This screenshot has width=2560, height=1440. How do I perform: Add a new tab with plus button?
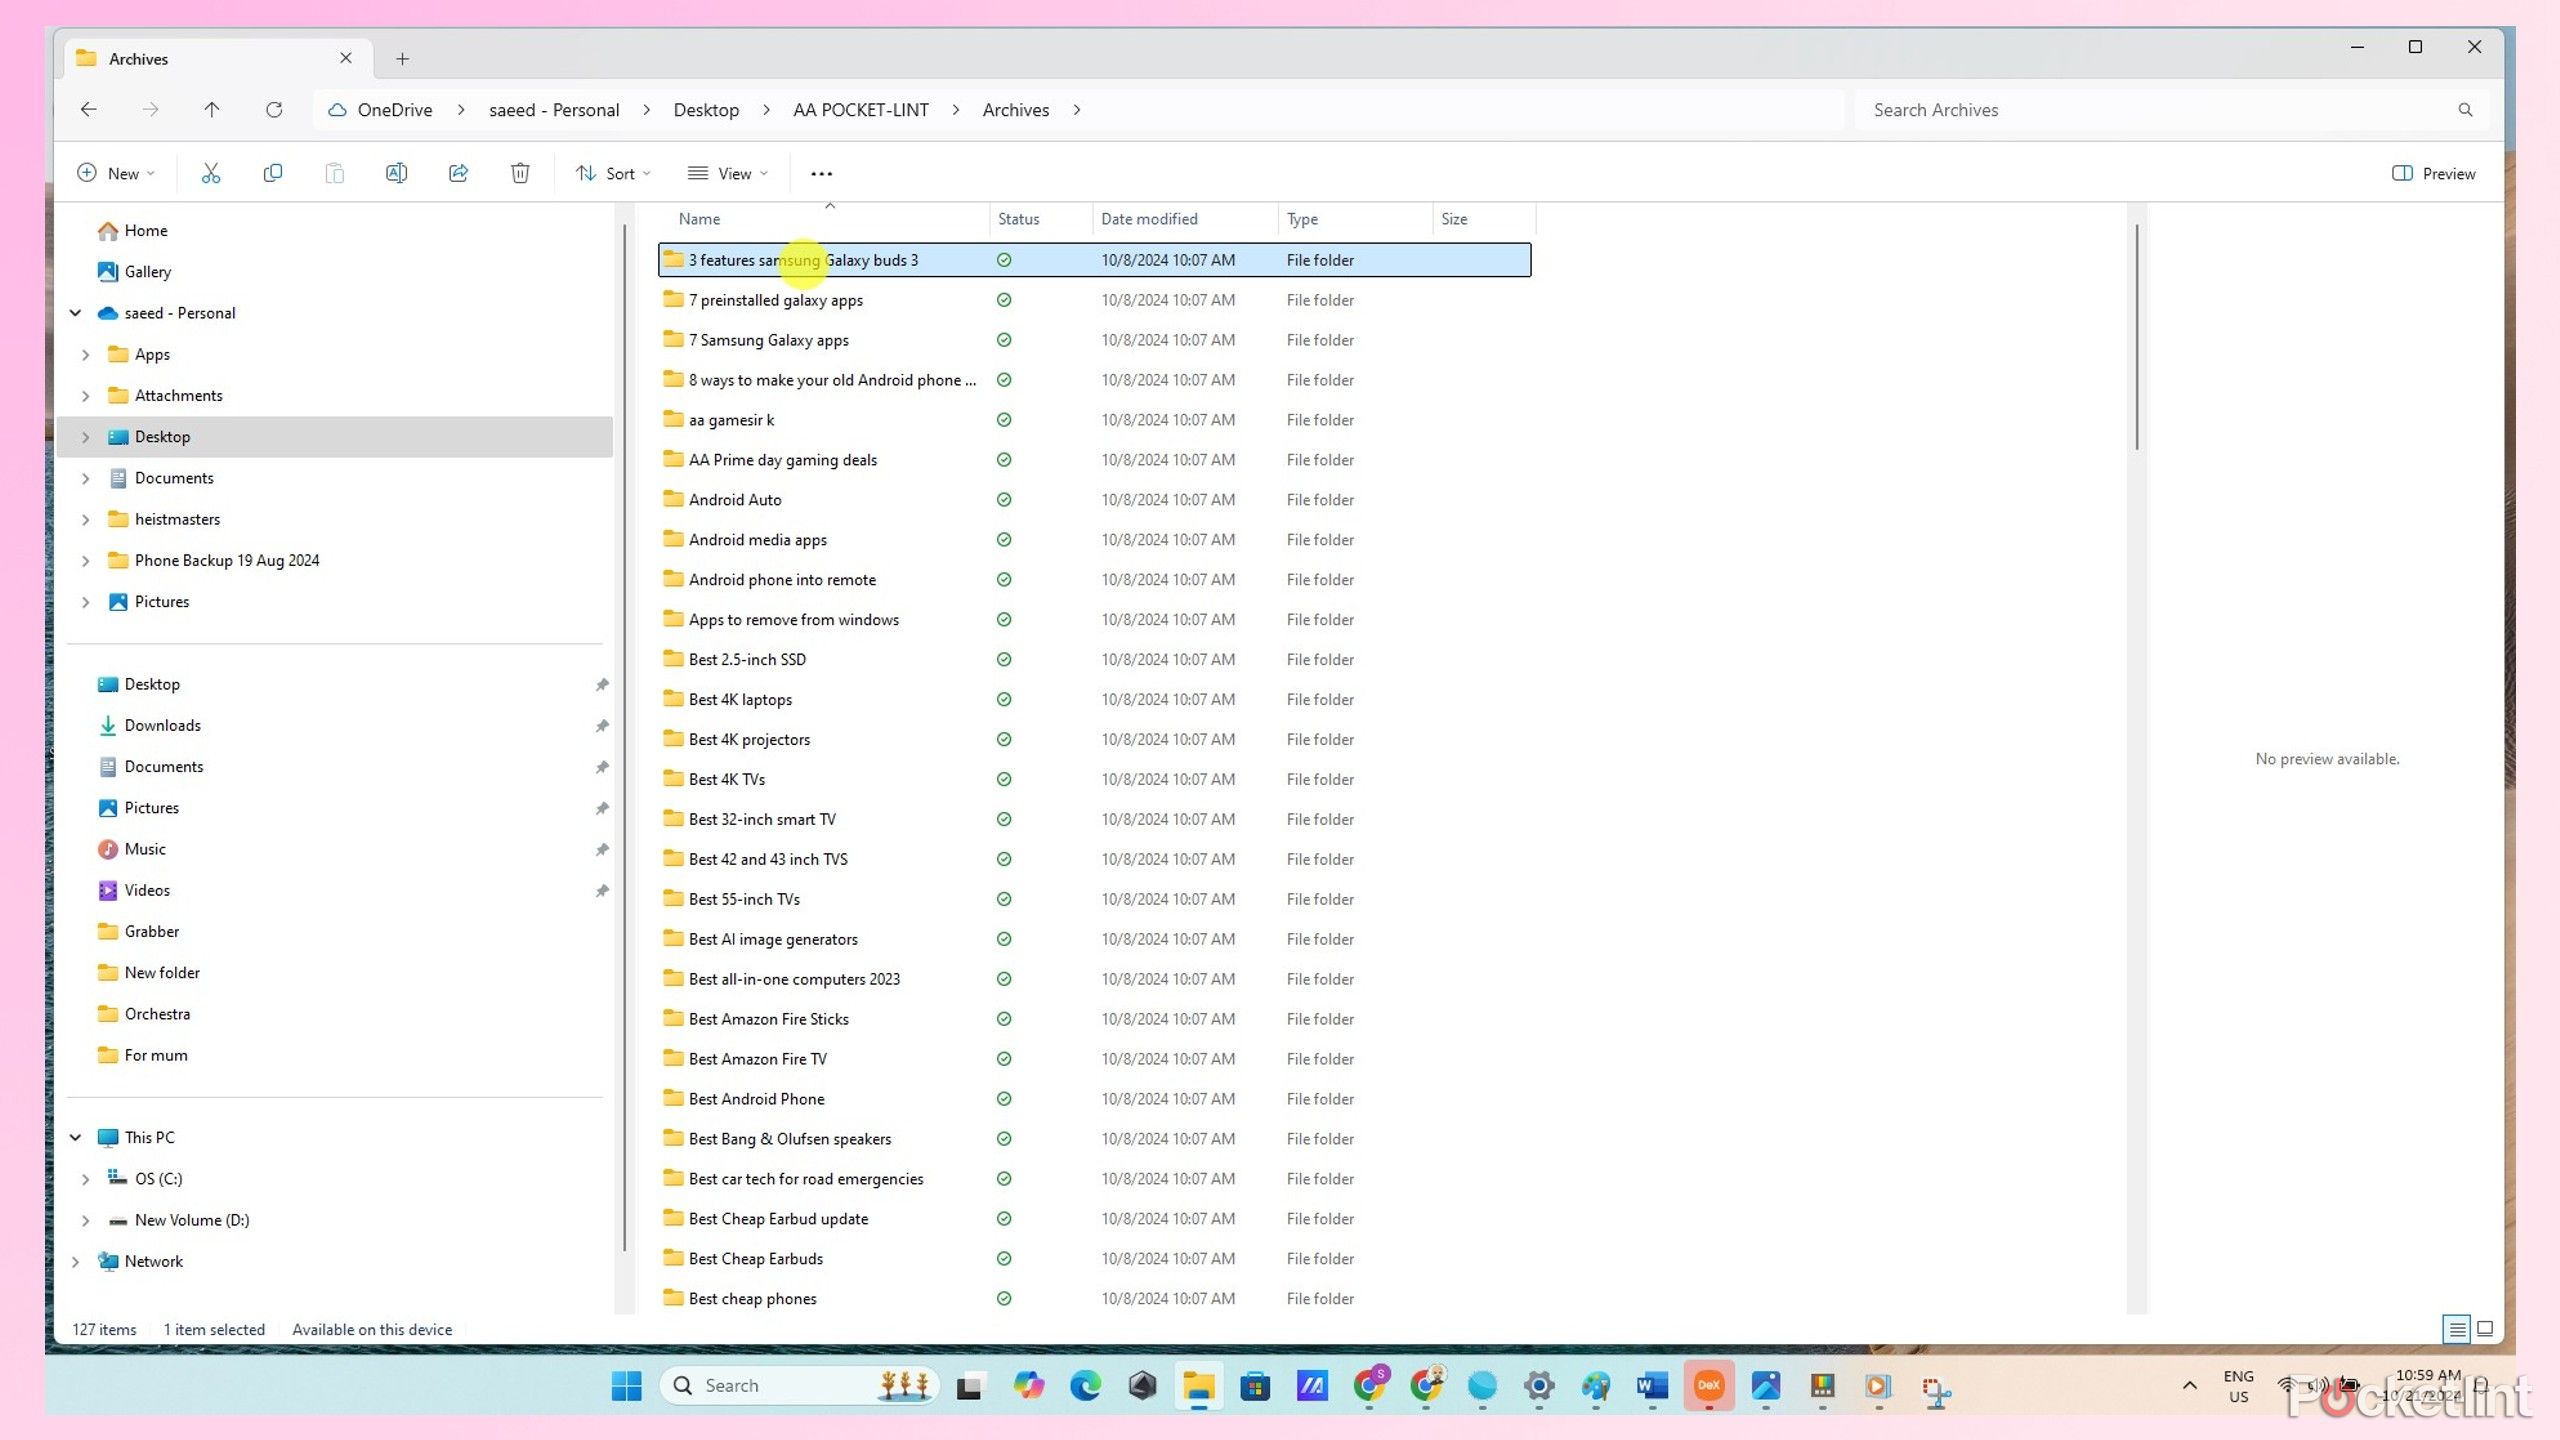tap(402, 59)
